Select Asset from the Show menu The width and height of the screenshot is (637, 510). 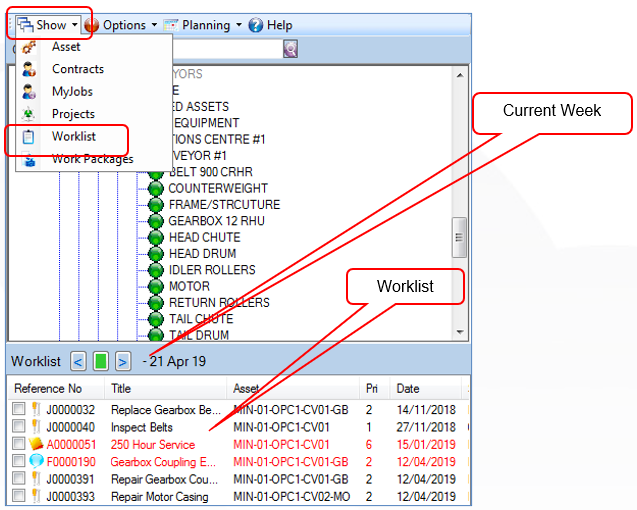[x=93, y=47]
